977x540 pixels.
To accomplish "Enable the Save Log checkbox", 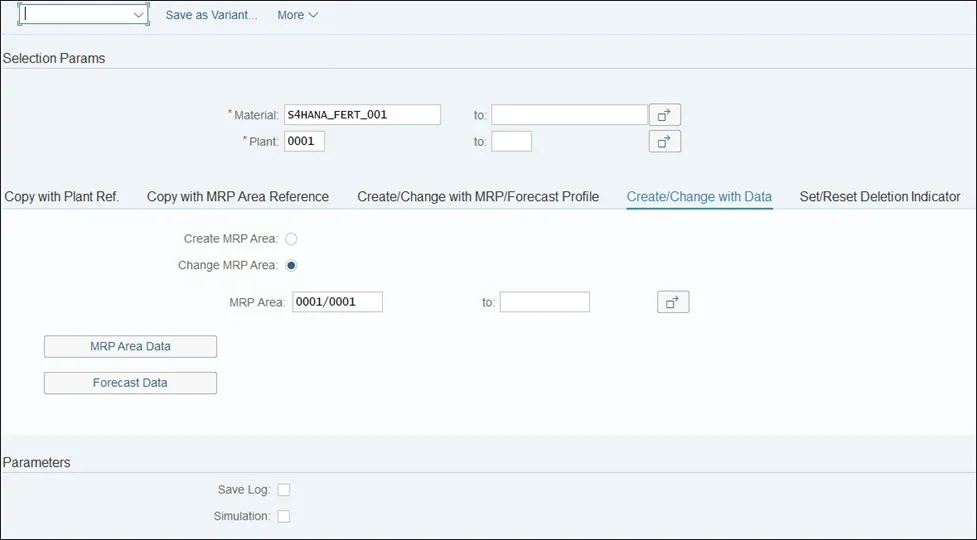I will click(x=284, y=490).
